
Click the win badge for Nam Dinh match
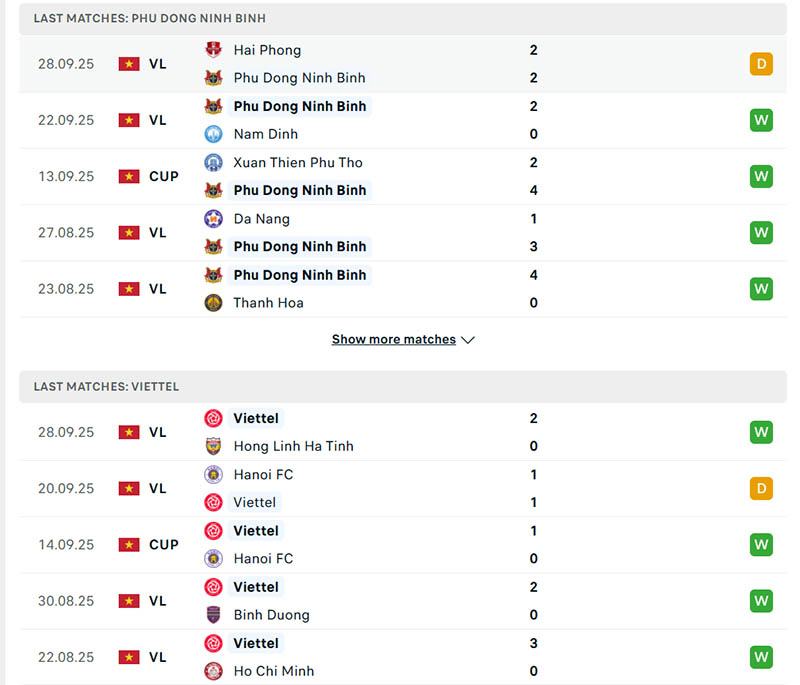tap(761, 120)
